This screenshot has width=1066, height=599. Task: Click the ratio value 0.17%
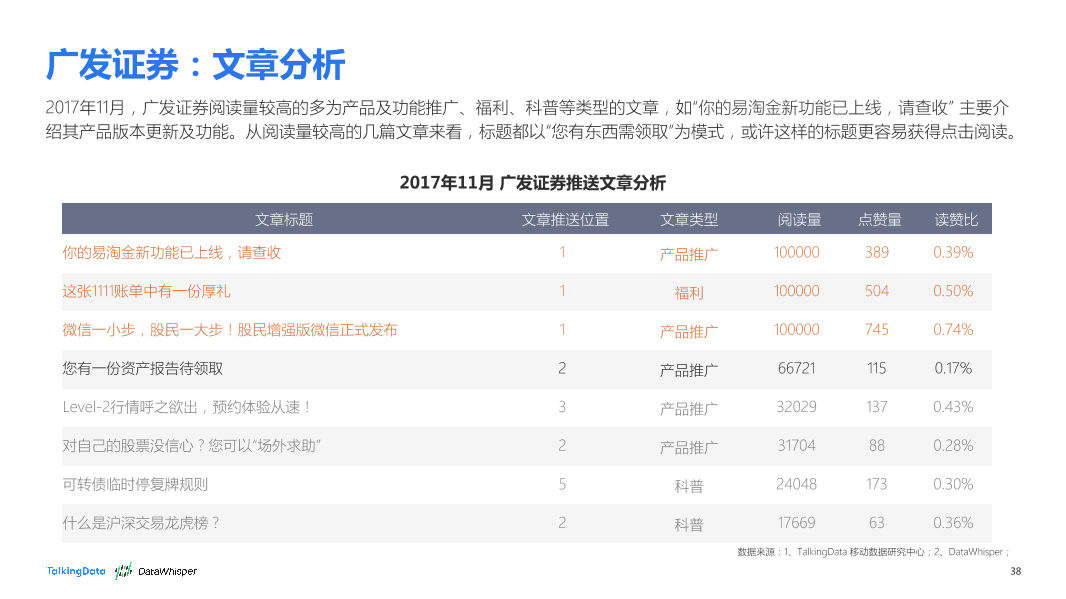(x=953, y=369)
